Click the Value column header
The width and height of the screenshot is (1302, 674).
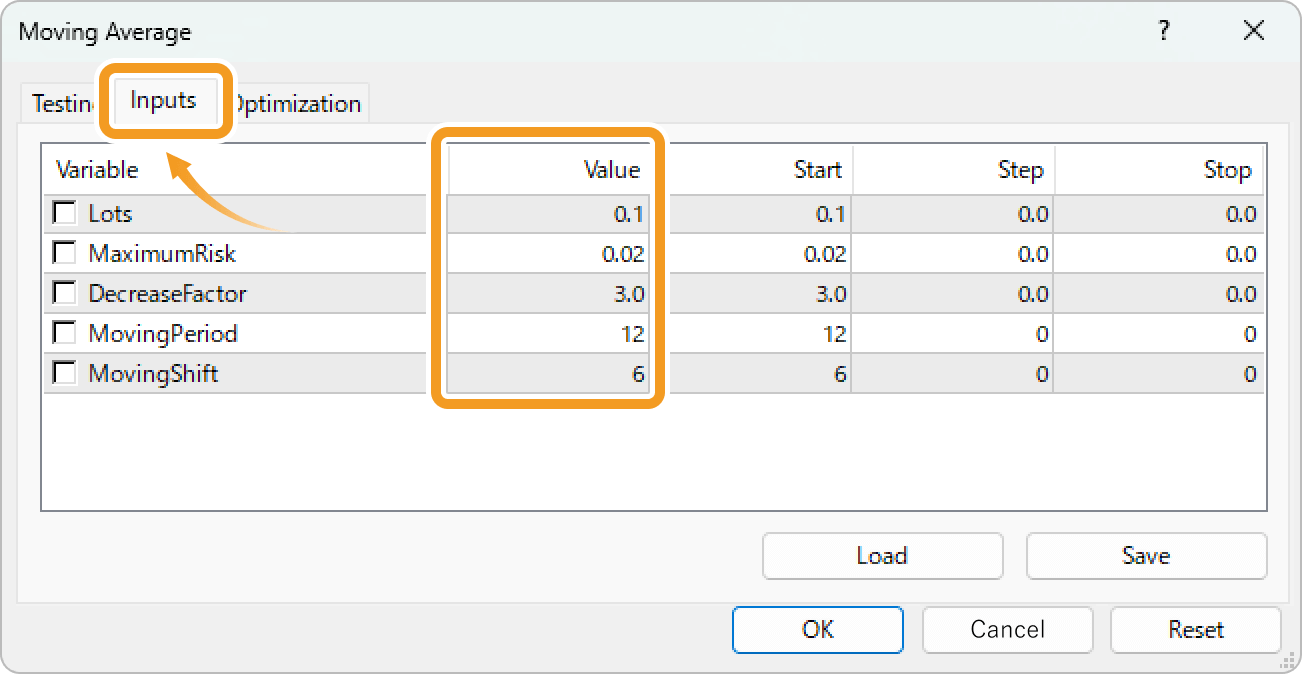pyautogui.click(x=548, y=170)
